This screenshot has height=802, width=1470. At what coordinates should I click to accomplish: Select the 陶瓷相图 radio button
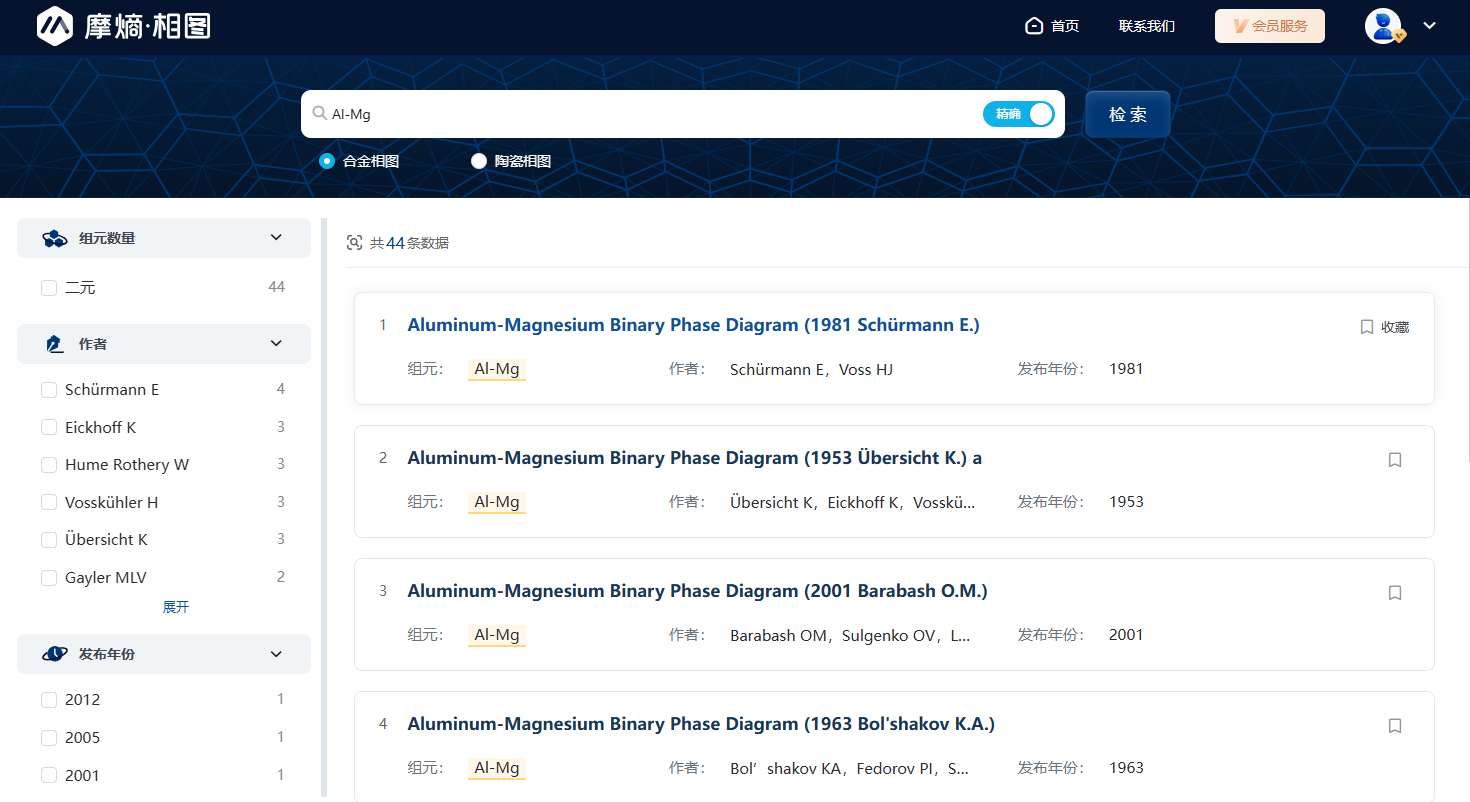pyautogui.click(x=479, y=161)
